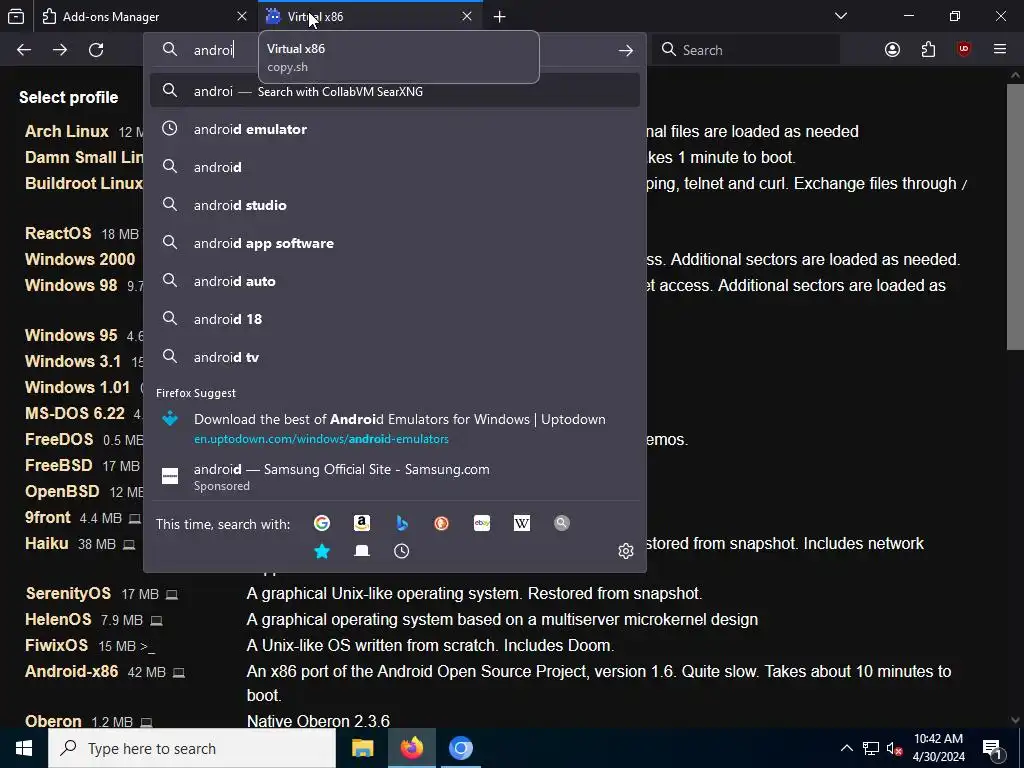Go forward to next page
The image size is (1024, 768).
(x=60, y=50)
